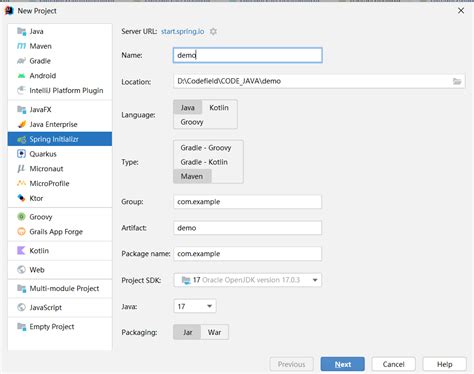Expand the Java version dropdown
Image resolution: width=474 pixels, height=374 pixels.
tap(195, 306)
